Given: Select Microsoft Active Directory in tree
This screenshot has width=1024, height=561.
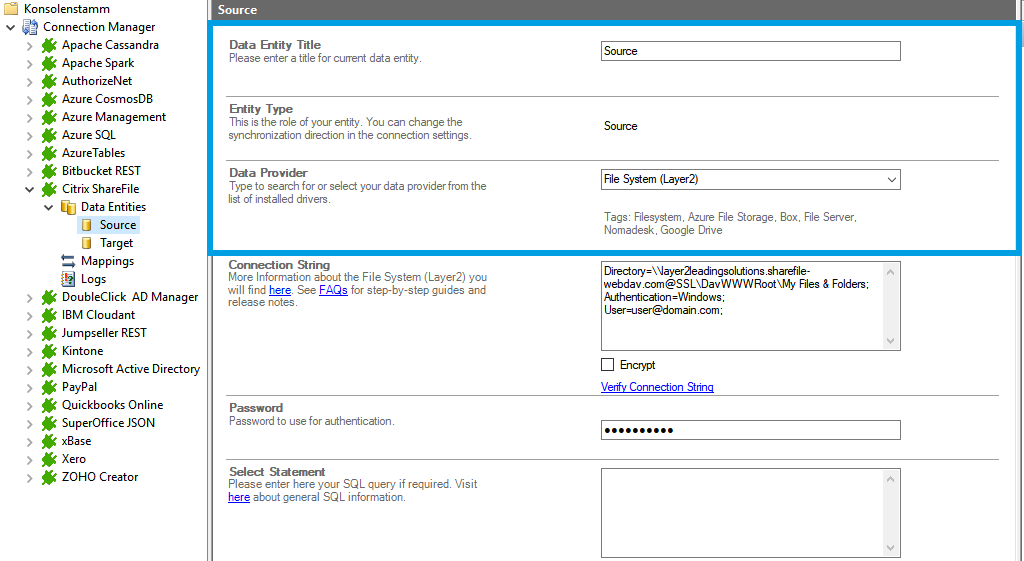Looking at the screenshot, I should click(130, 369).
